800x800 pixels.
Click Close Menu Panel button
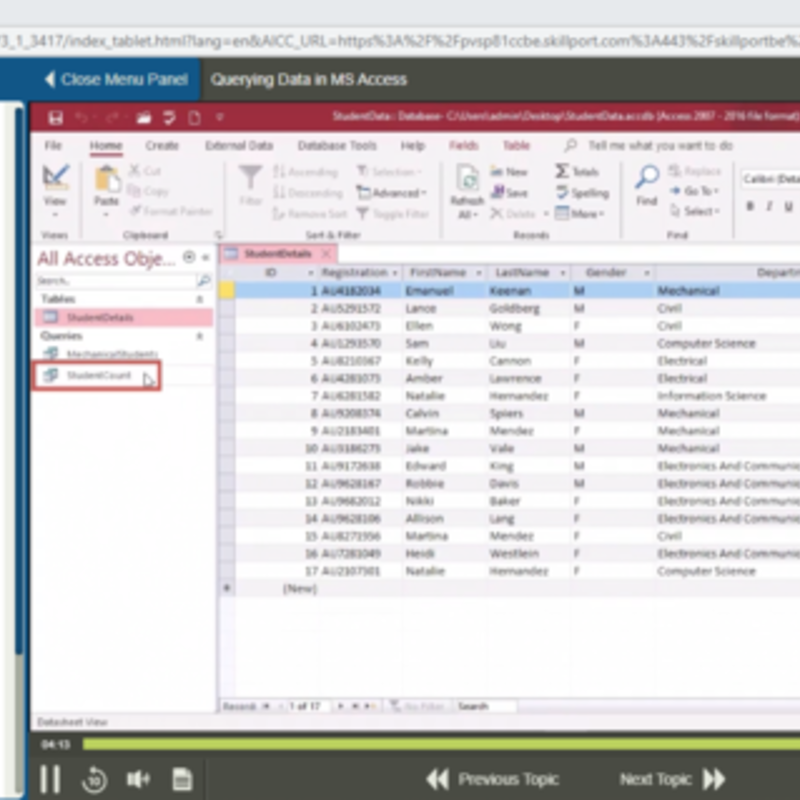point(116,80)
